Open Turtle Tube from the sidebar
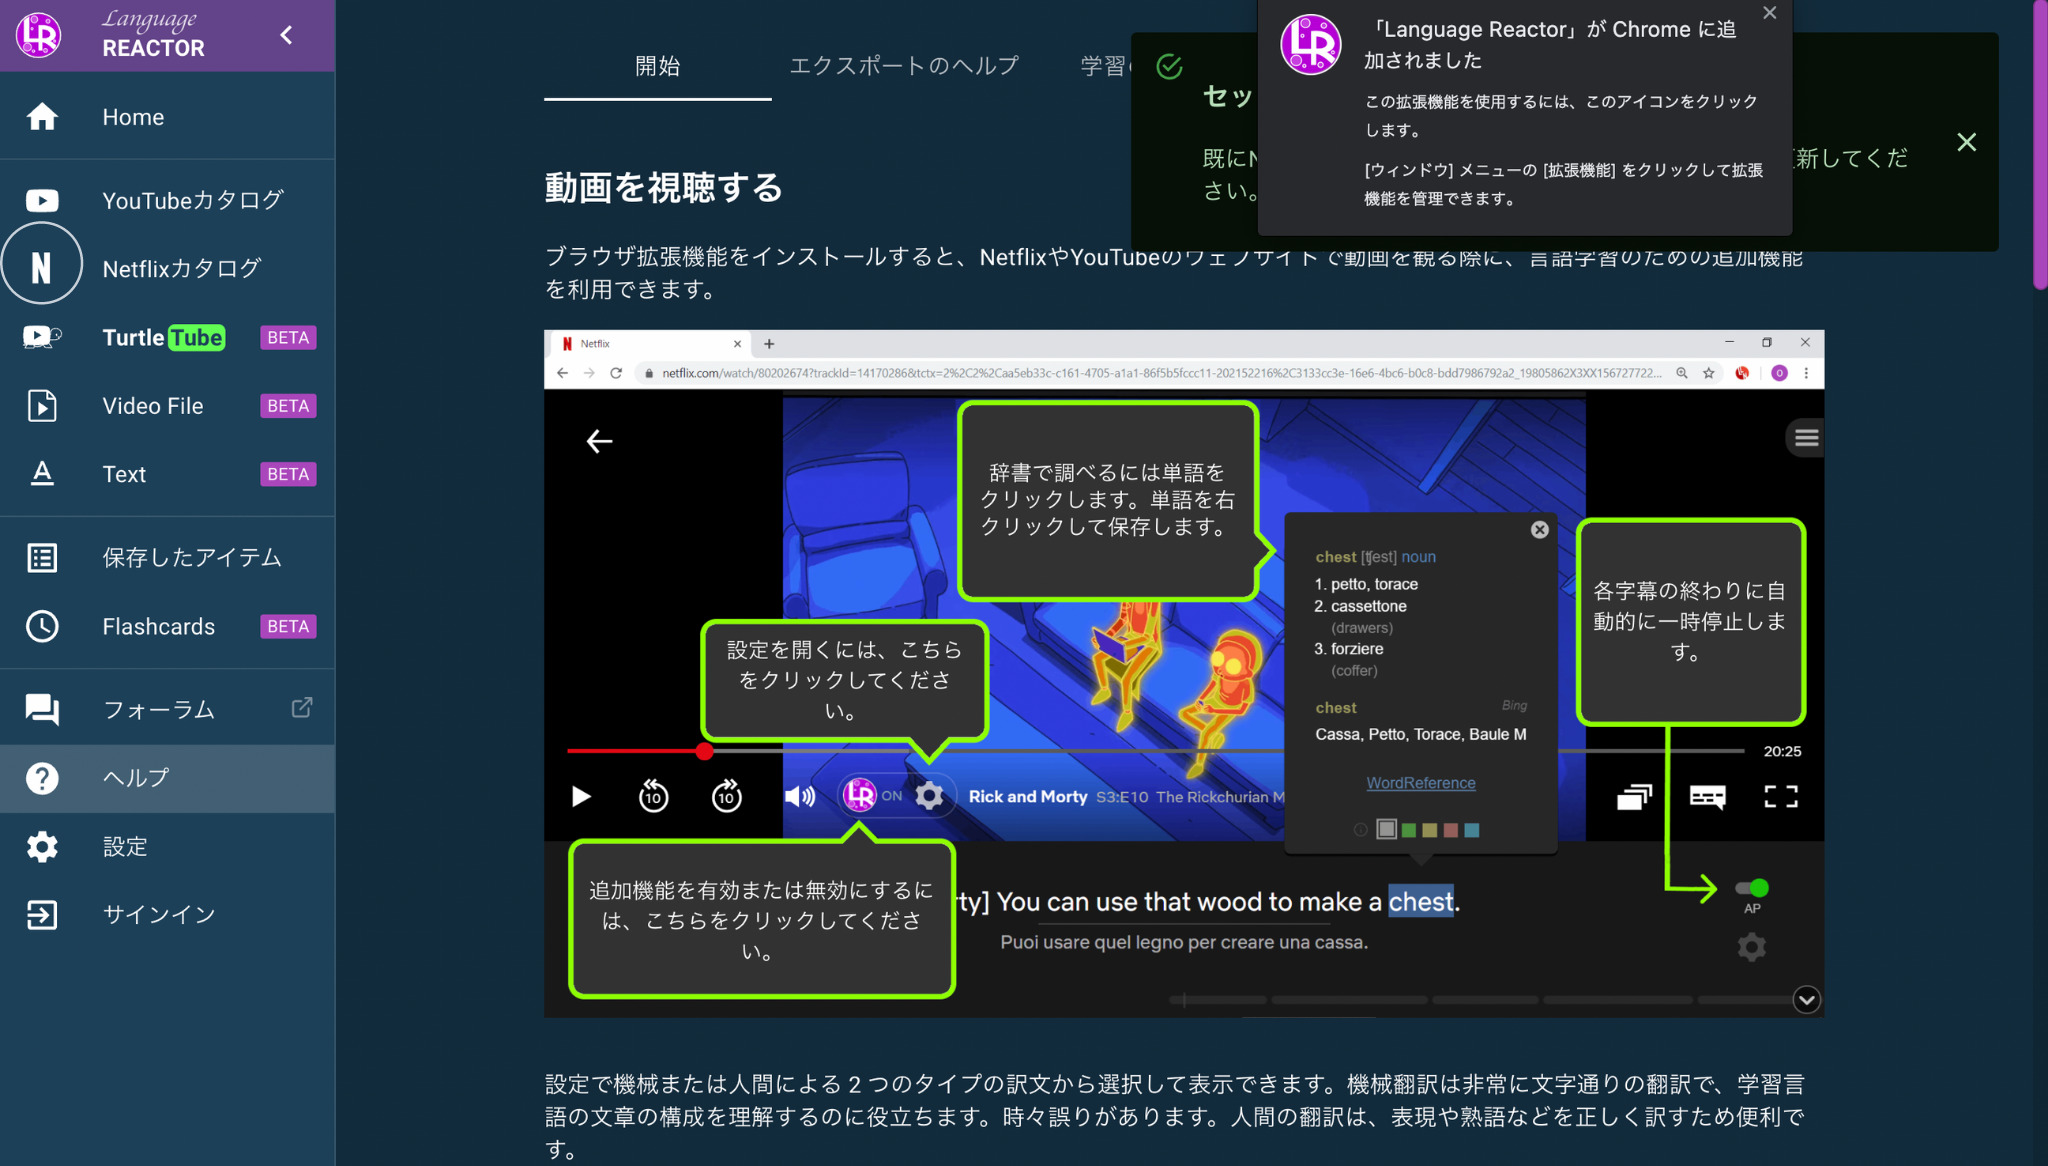The height and width of the screenshot is (1166, 2048). [167, 337]
